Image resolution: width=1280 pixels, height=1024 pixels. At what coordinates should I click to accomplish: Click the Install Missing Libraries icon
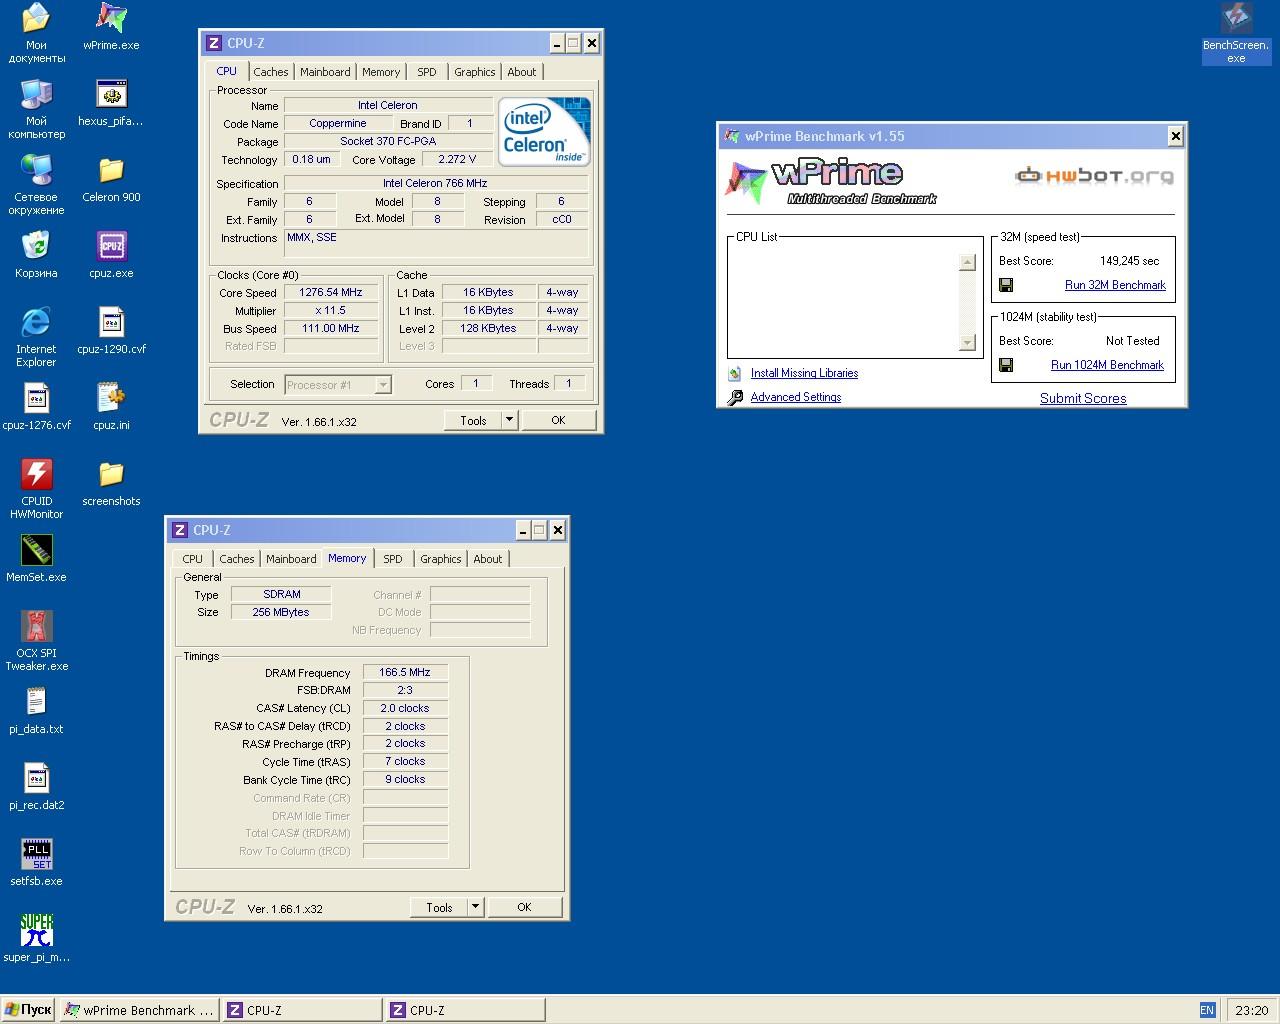(x=735, y=373)
